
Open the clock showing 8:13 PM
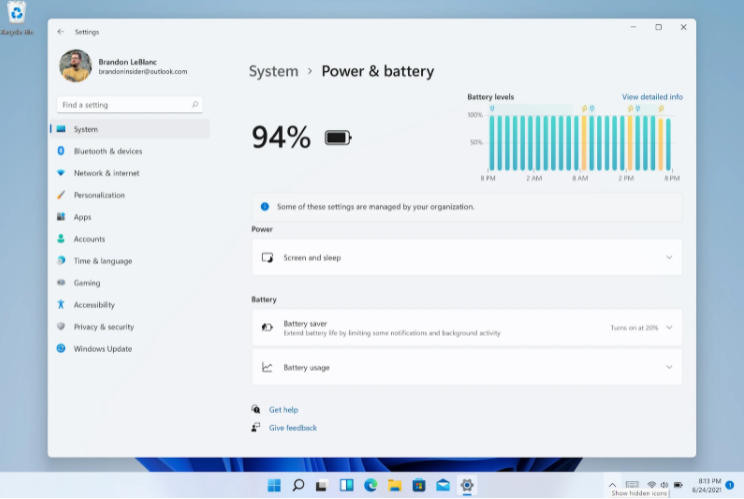706,485
